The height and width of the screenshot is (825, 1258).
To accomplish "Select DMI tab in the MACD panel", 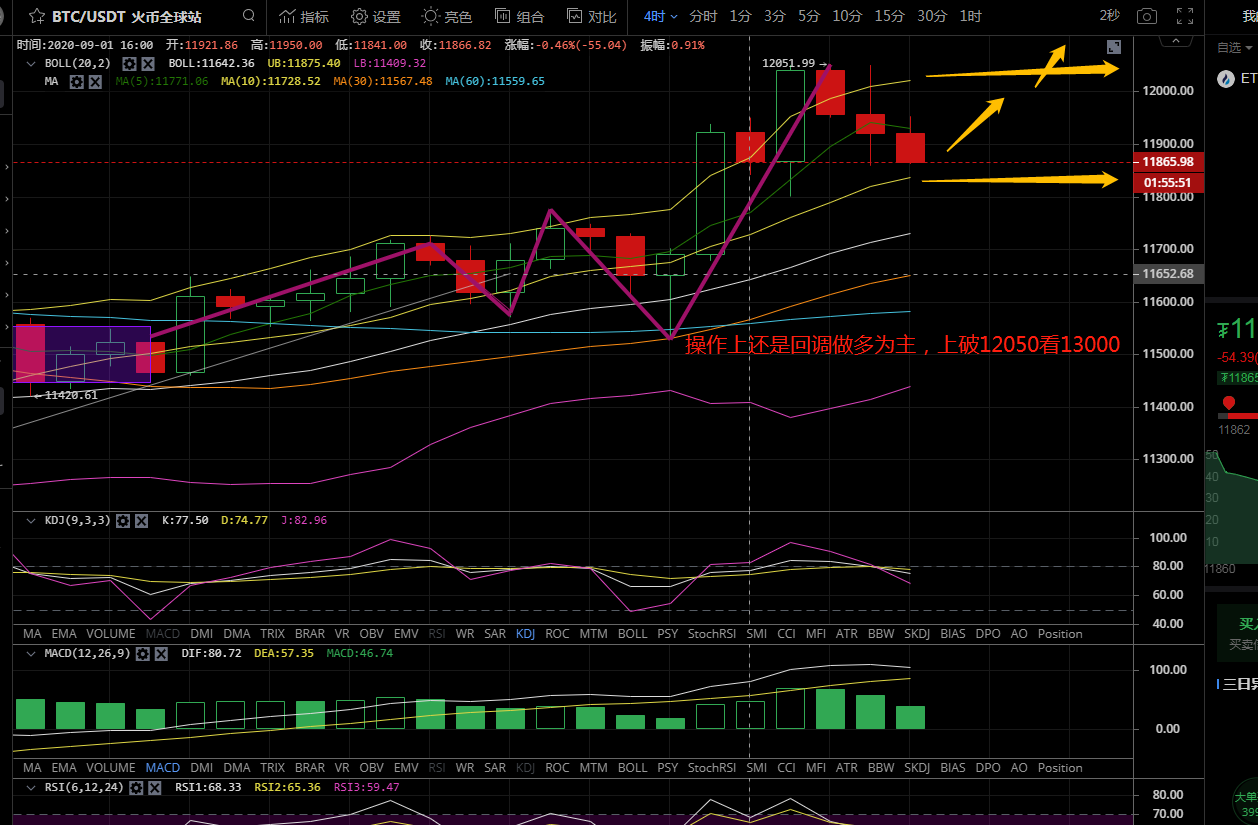I will (201, 768).
